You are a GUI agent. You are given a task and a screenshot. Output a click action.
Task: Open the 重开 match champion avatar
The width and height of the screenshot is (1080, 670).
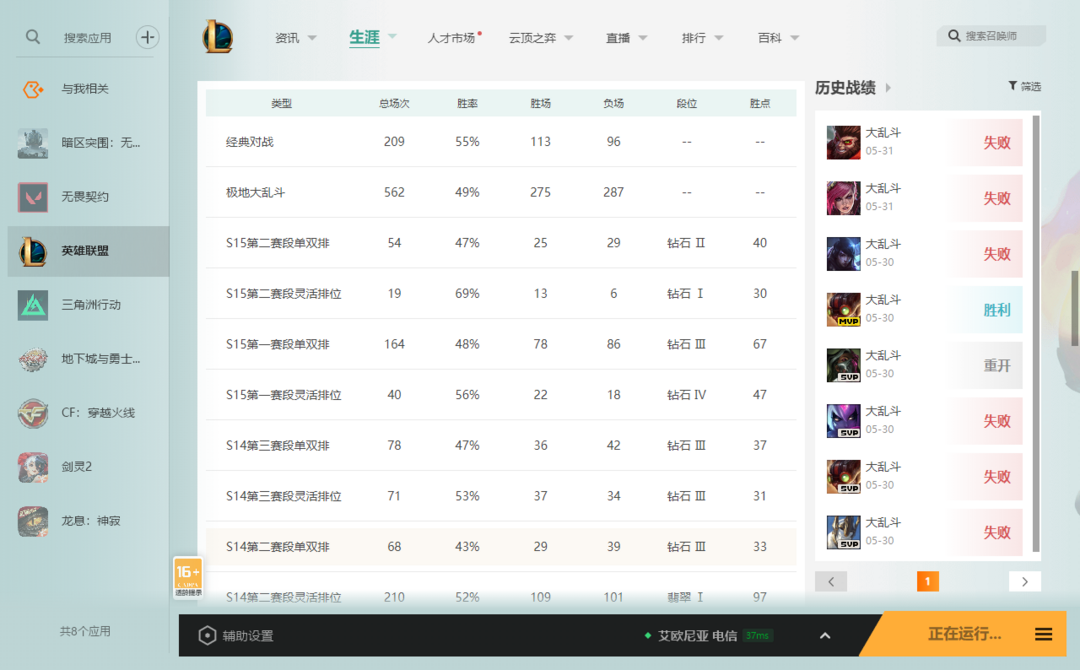[x=843, y=366]
